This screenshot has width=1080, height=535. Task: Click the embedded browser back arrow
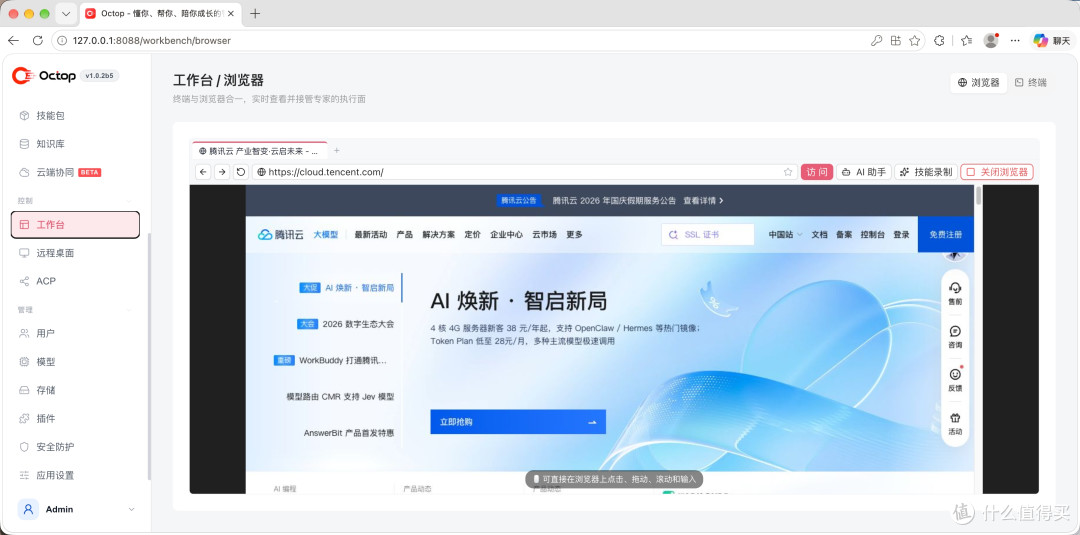(202, 172)
